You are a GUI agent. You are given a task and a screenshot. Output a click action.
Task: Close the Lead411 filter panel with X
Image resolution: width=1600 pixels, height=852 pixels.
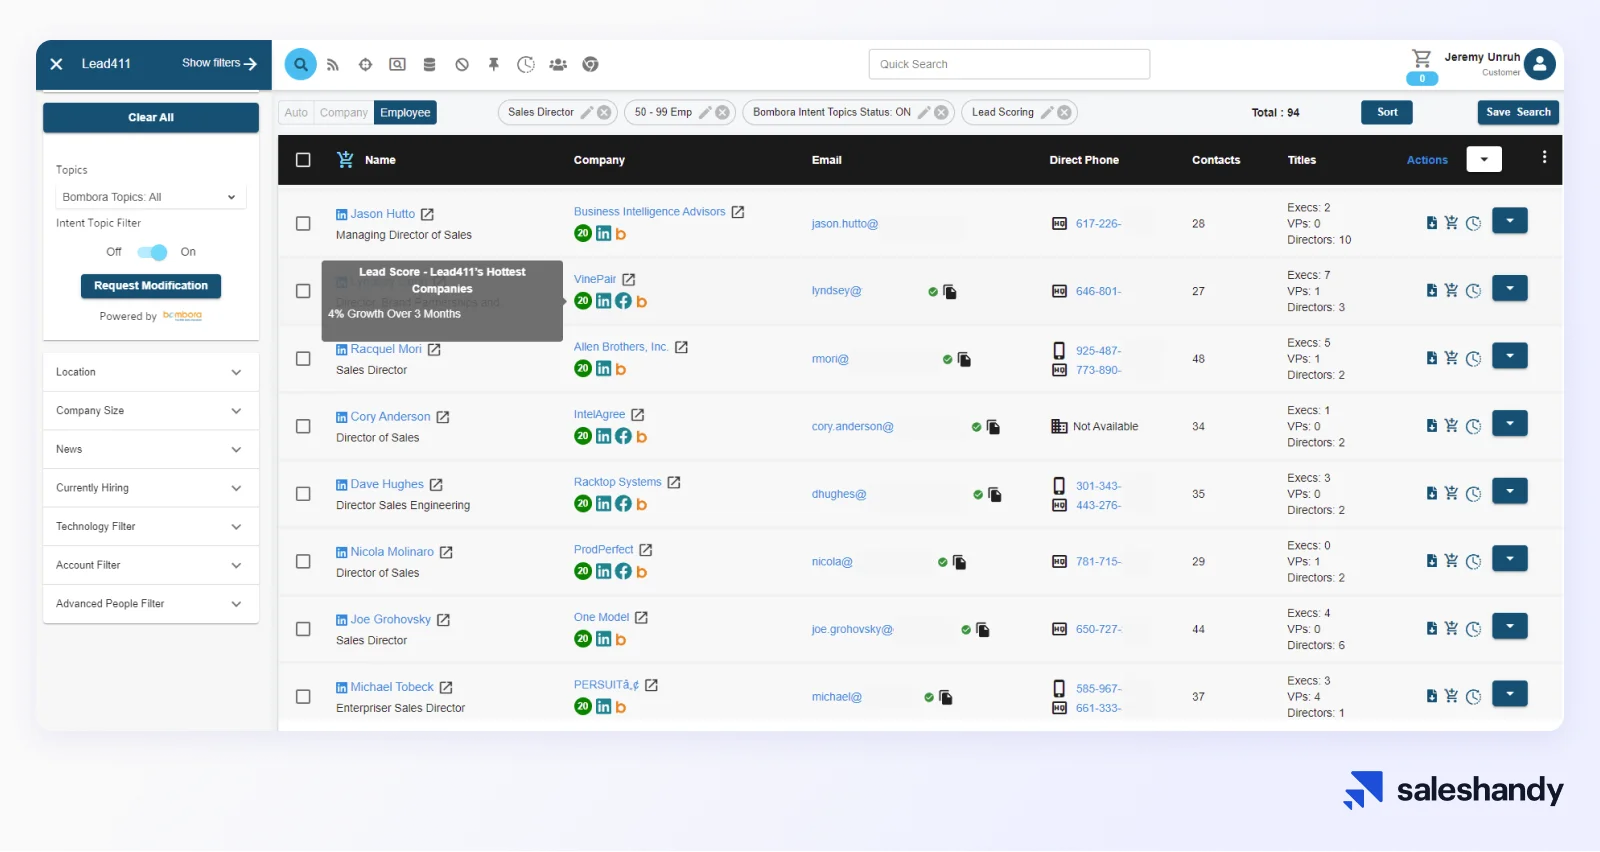(57, 64)
